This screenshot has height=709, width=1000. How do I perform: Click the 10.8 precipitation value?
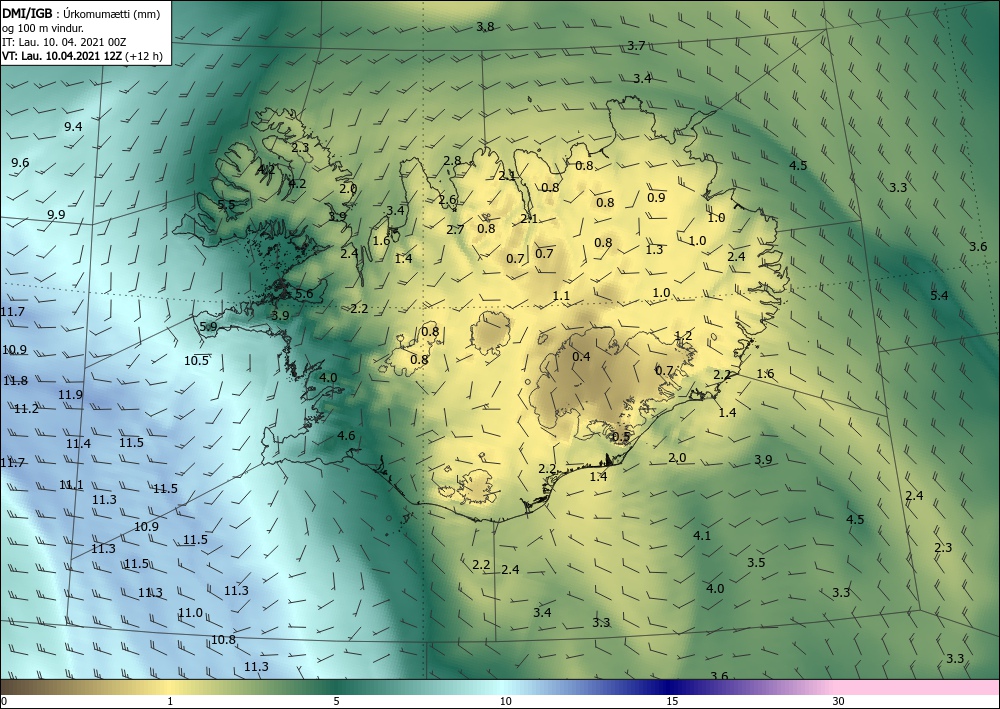[223, 640]
